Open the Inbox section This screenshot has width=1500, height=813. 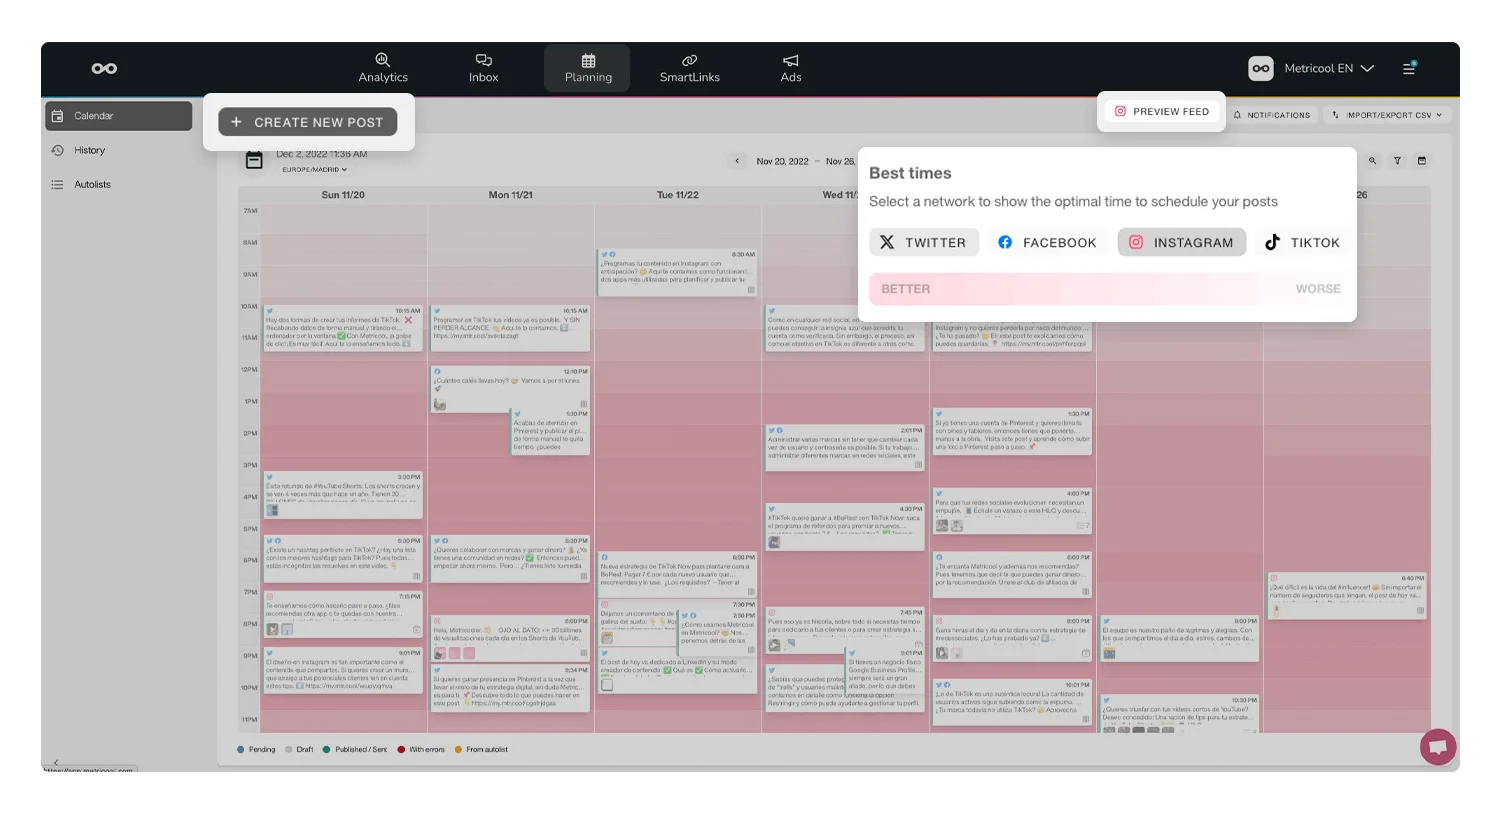[x=483, y=68]
